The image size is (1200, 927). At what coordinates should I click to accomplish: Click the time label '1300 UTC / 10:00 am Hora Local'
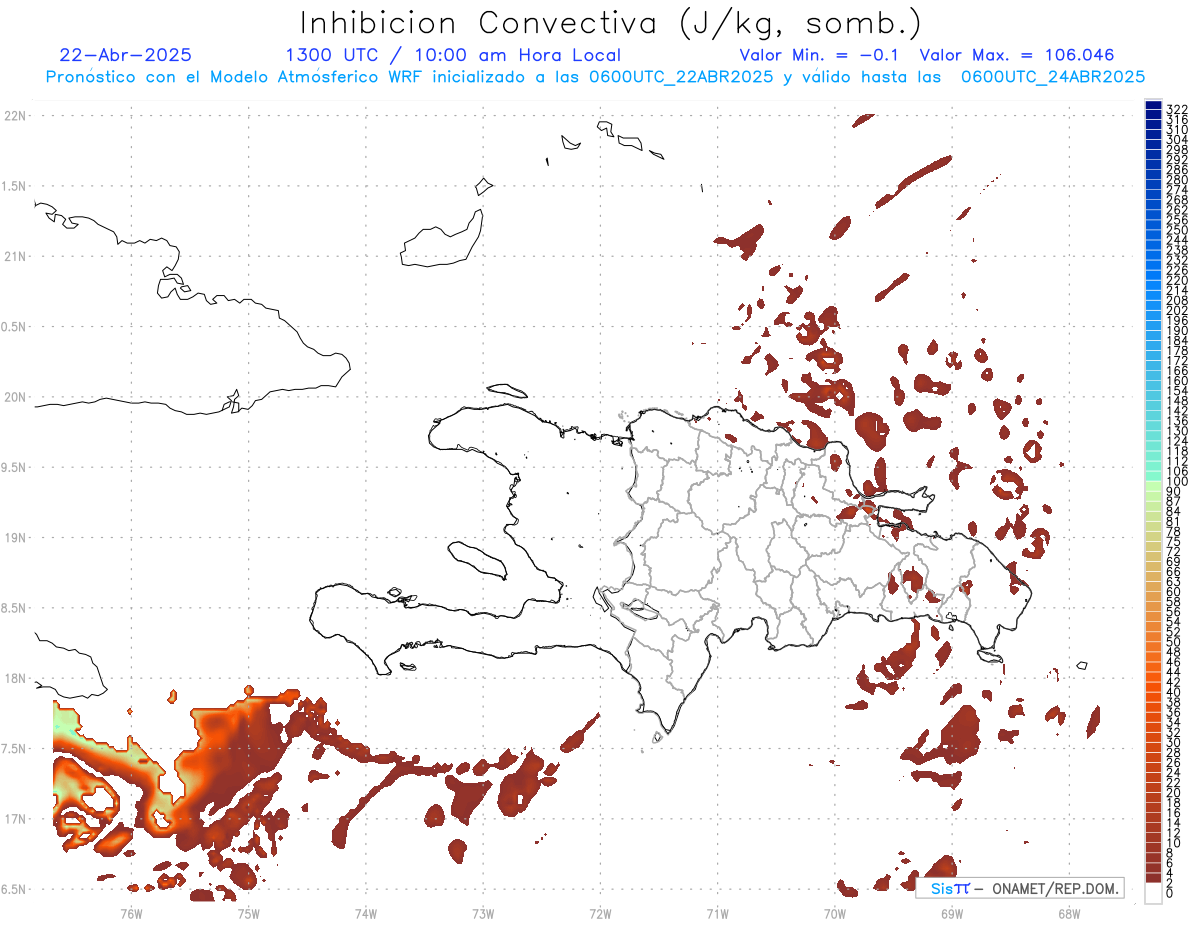coord(453,55)
